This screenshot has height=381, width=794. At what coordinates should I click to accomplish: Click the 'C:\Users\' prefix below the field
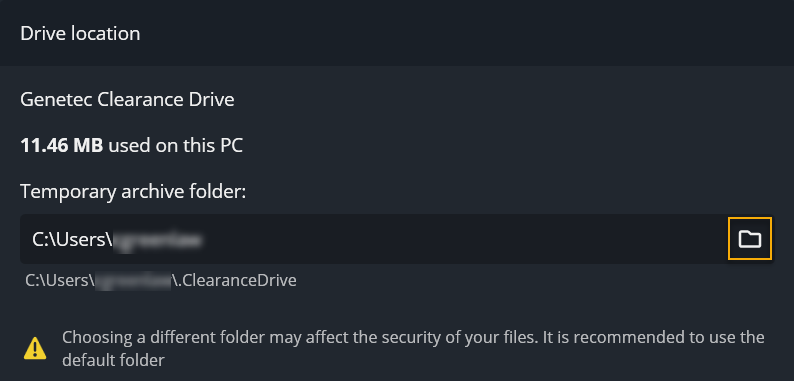tap(59, 280)
